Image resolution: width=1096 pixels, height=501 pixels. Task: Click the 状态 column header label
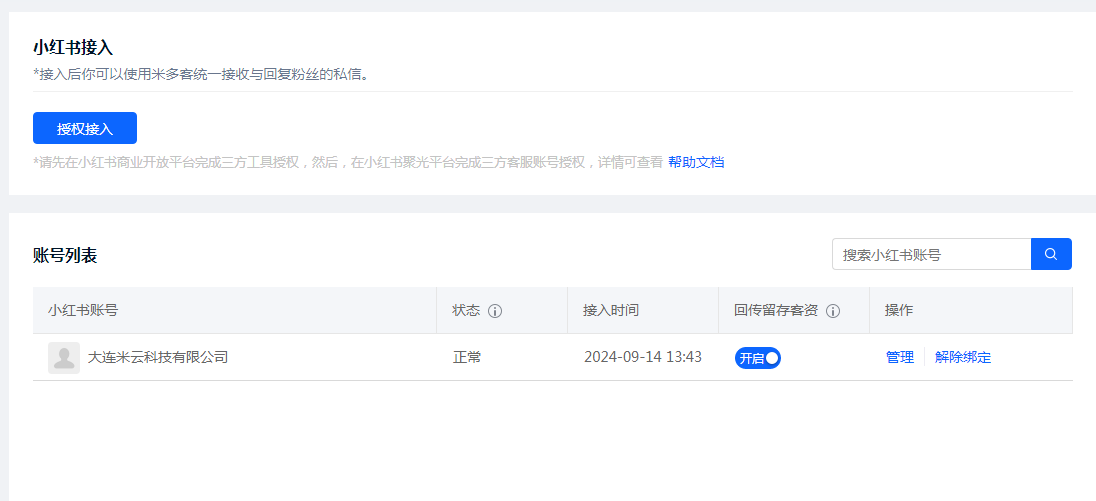(466, 310)
